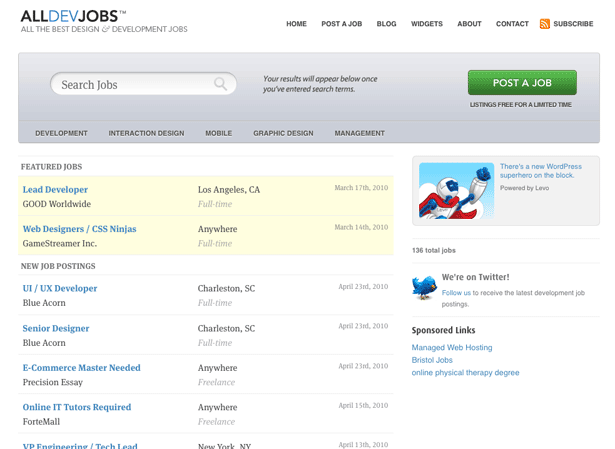Open the Senior Designer job listing

click(x=56, y=329)
